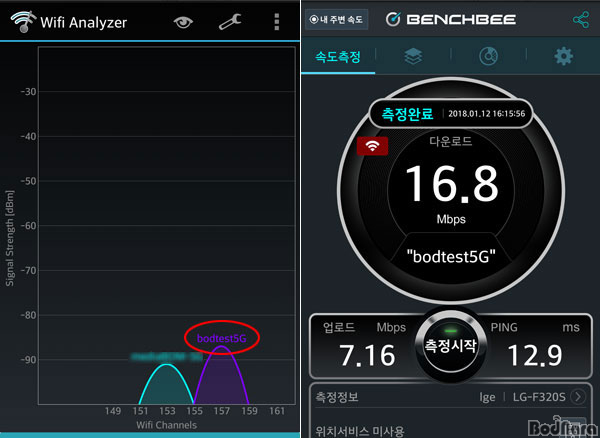Tap the Wifi Analyzer app logo icon
Image resolution: width=600 pixels, height=438 pixels.
point(23,22)
